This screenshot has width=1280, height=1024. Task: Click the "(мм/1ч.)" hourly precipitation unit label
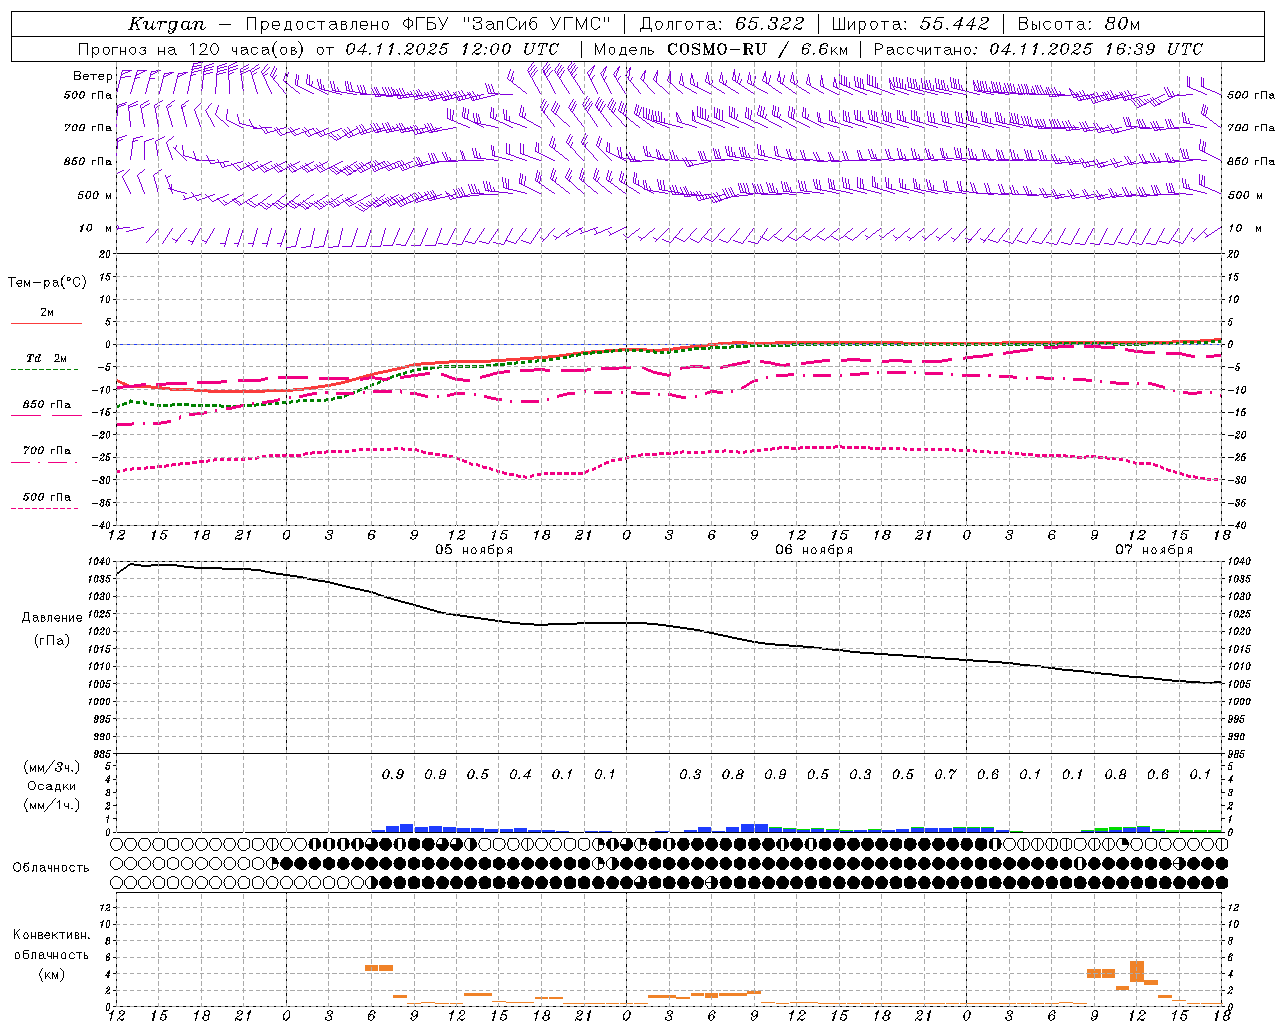pyautogui.click(x=52, y=805)
